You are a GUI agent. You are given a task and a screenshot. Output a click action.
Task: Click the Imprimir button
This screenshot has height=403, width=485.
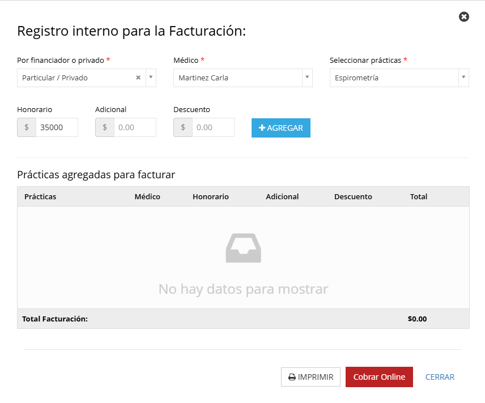pos(311,377)
